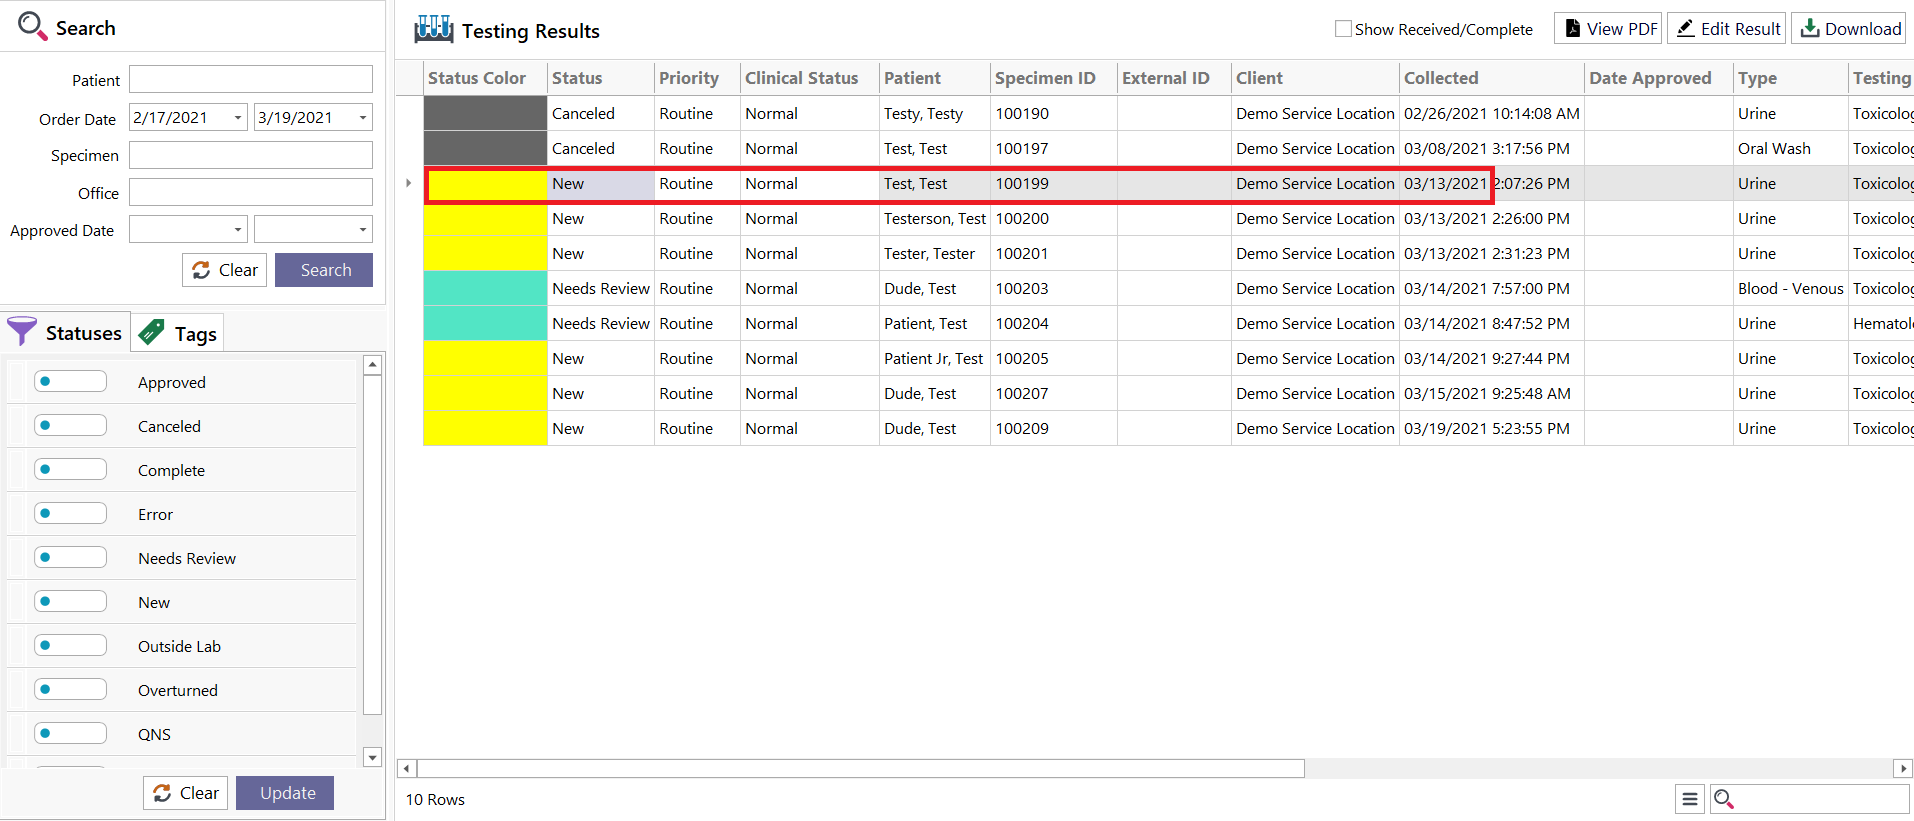This screenshot has width=1914, height=821.
Task: Open the Order Date start dropdown
Action: (x=238, y=118)
